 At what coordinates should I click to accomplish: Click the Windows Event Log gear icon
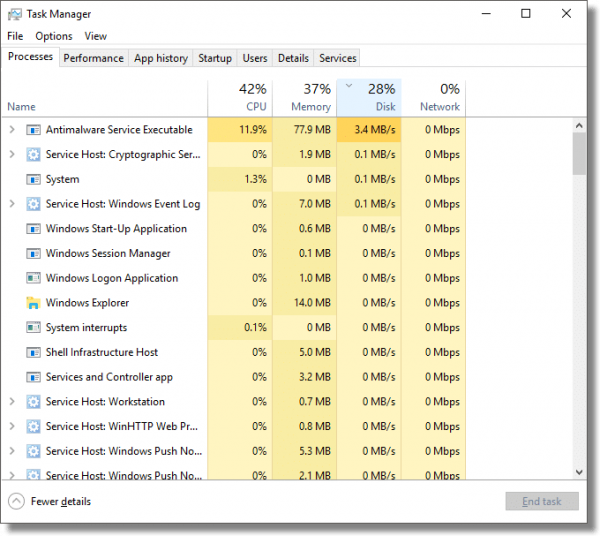point(33,204)
